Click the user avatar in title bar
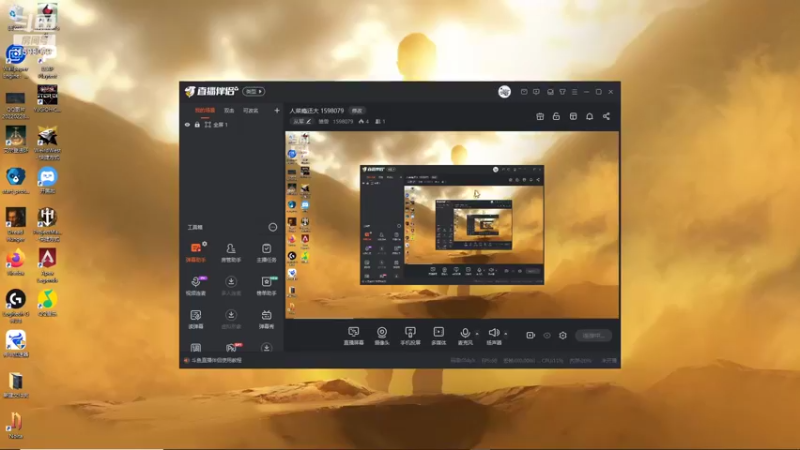The width and height of the screenshot is (800, 450). click(504, 92)
